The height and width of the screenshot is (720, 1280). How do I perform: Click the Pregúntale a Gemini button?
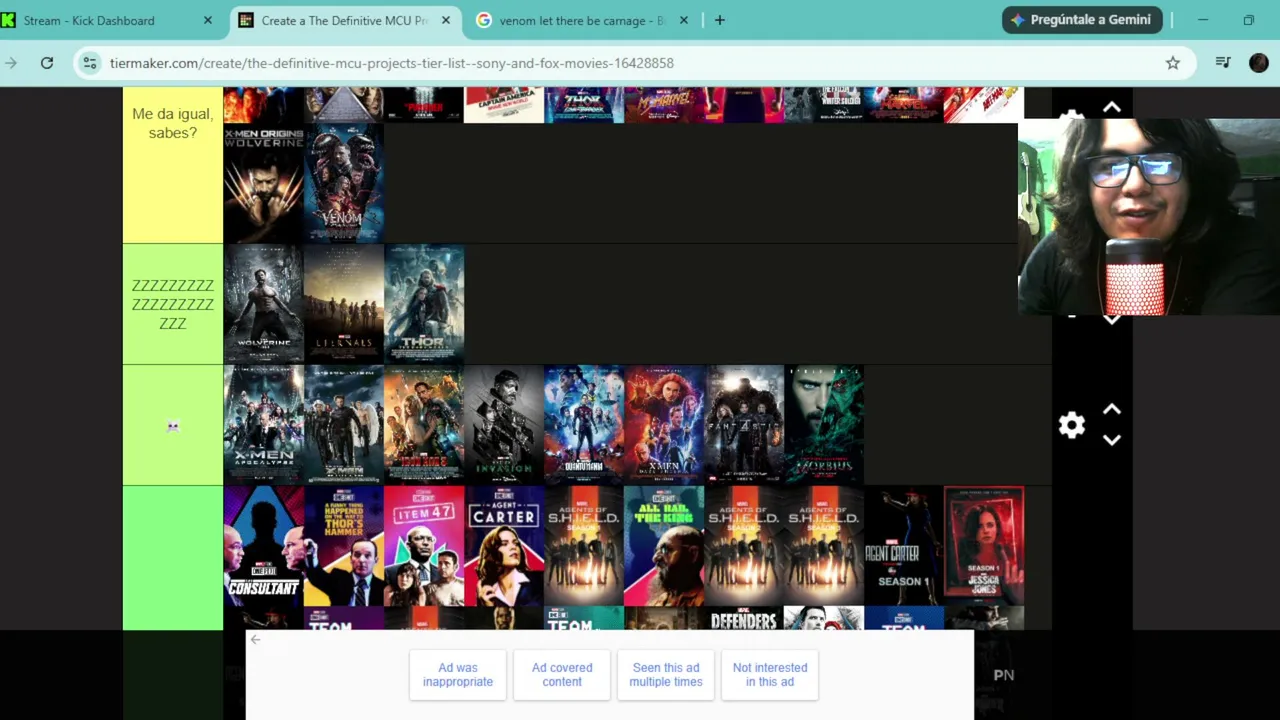[x=1082, y=20]
